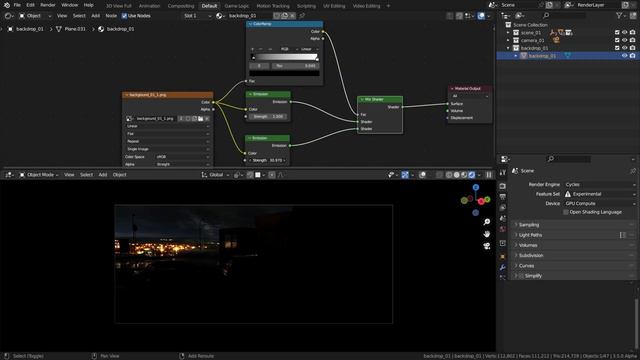Open the Render properties tab icon
Screen dimensions: 640x360
click(x=502, y=186)
